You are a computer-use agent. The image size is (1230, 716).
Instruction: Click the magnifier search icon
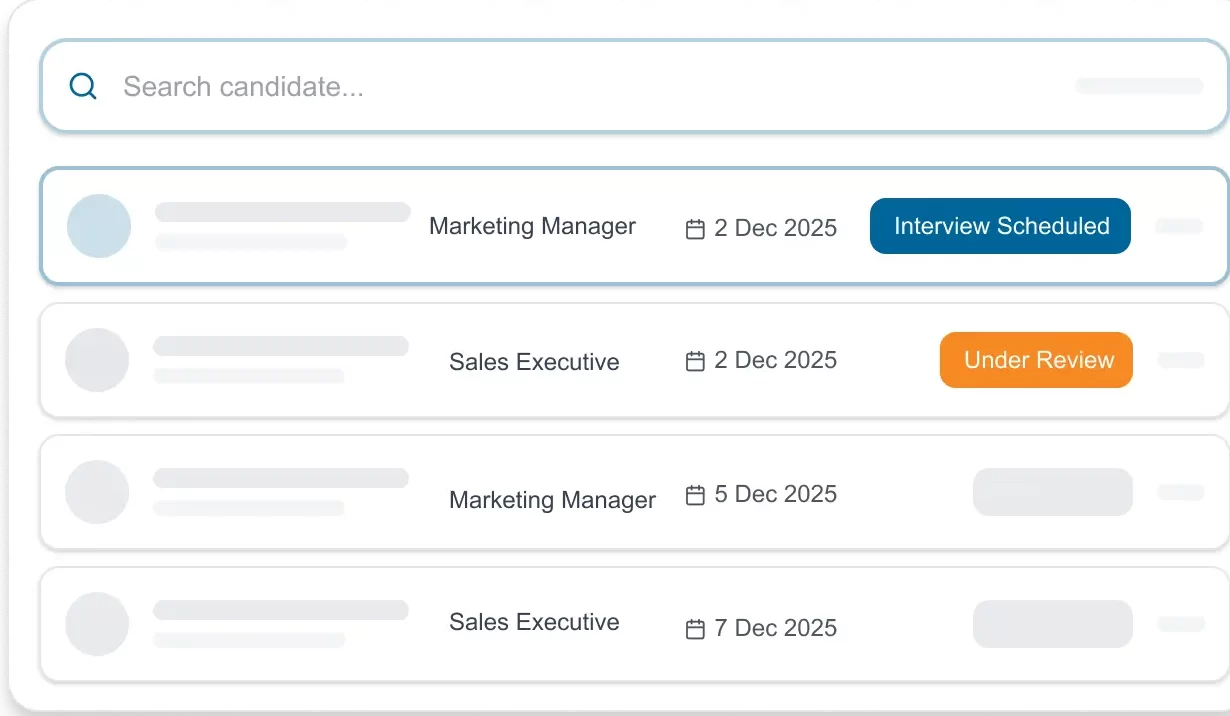[83, 87]
